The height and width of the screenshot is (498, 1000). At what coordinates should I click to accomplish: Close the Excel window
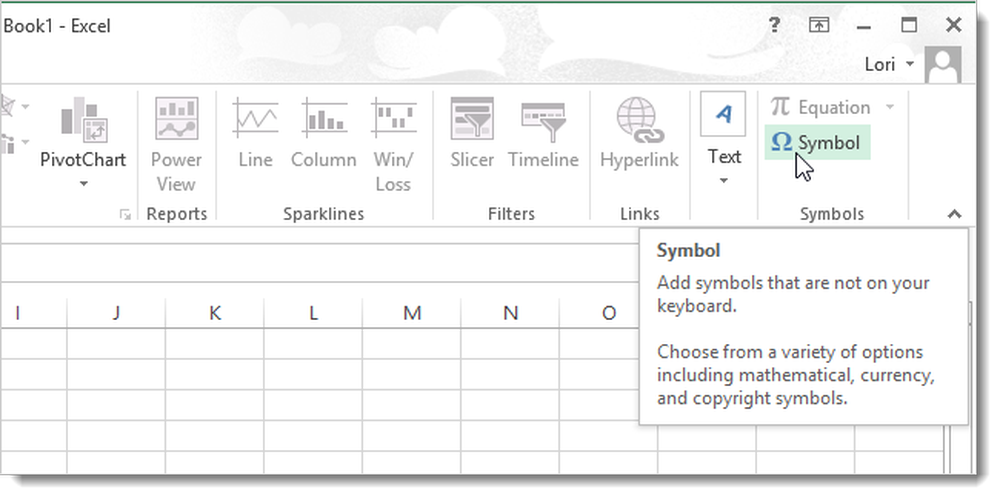coord(953,25)
